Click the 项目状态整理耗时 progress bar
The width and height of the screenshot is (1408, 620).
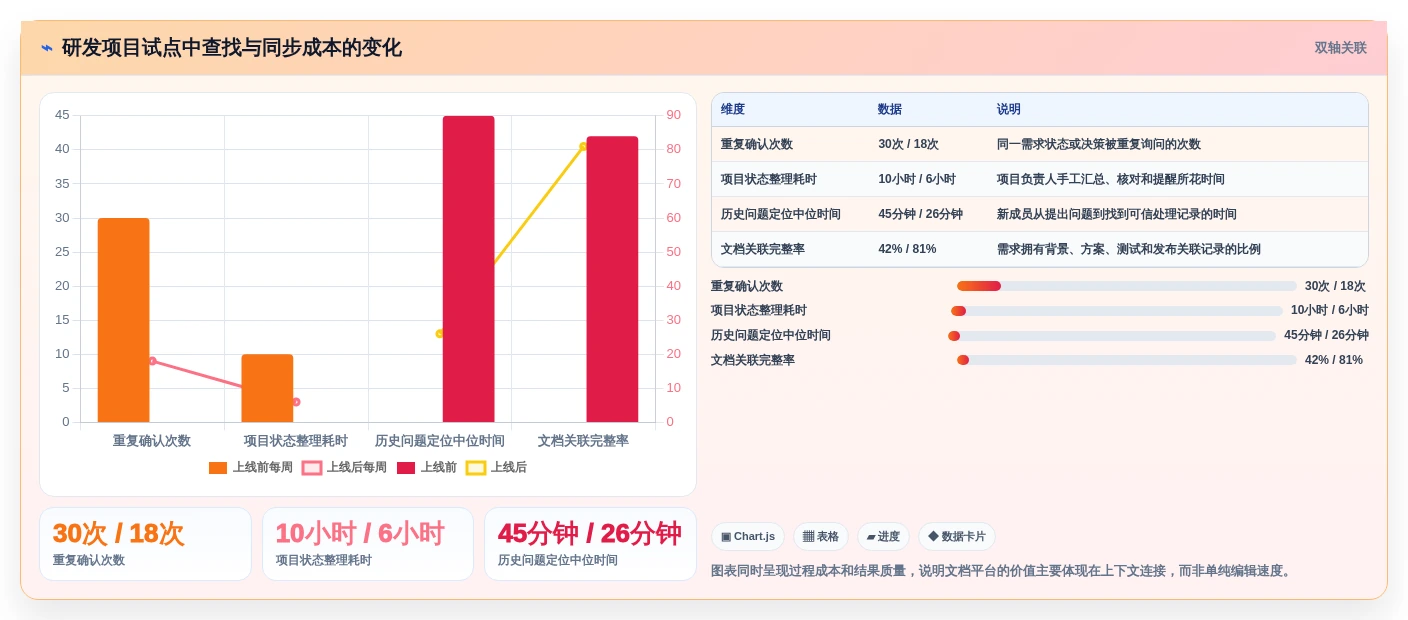pyautogui.click(x=1117, y=311)
